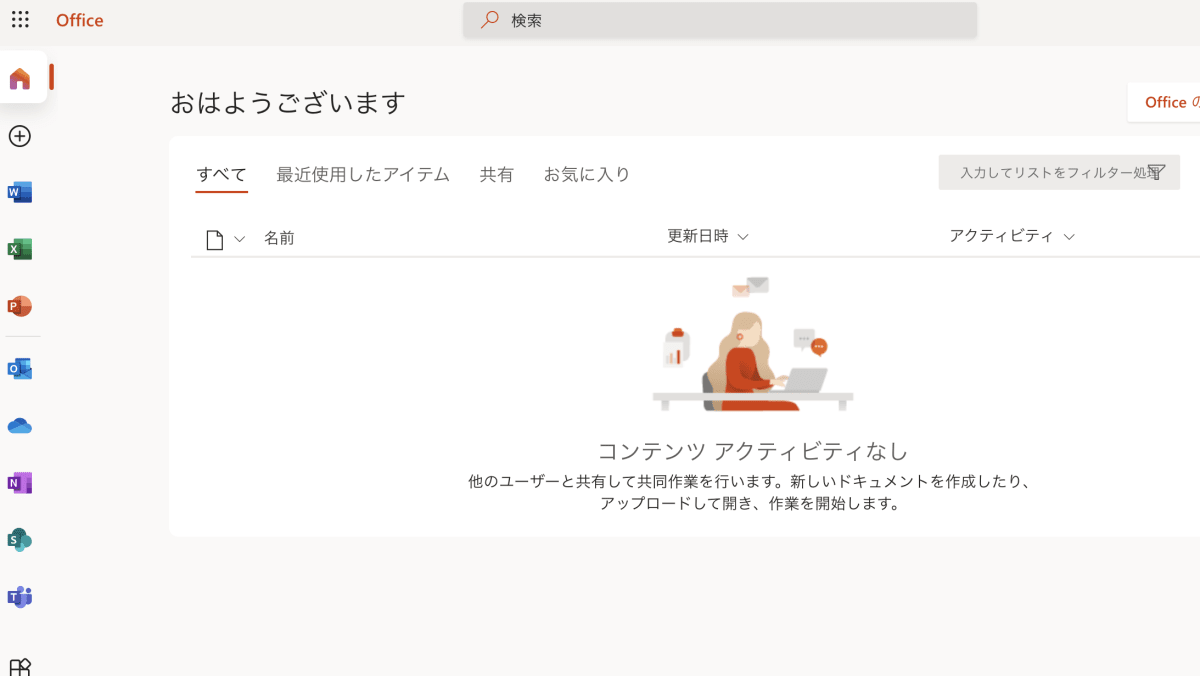Open PowerPoint from the sidebar
Viewport: 1200px width, 676px height.
tap(20, 307)
